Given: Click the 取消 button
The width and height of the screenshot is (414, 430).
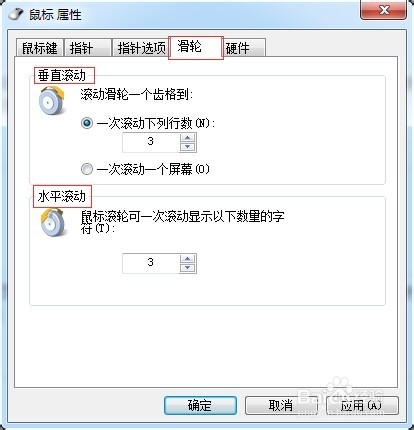Looking at the screenshot, I should 281,405.
